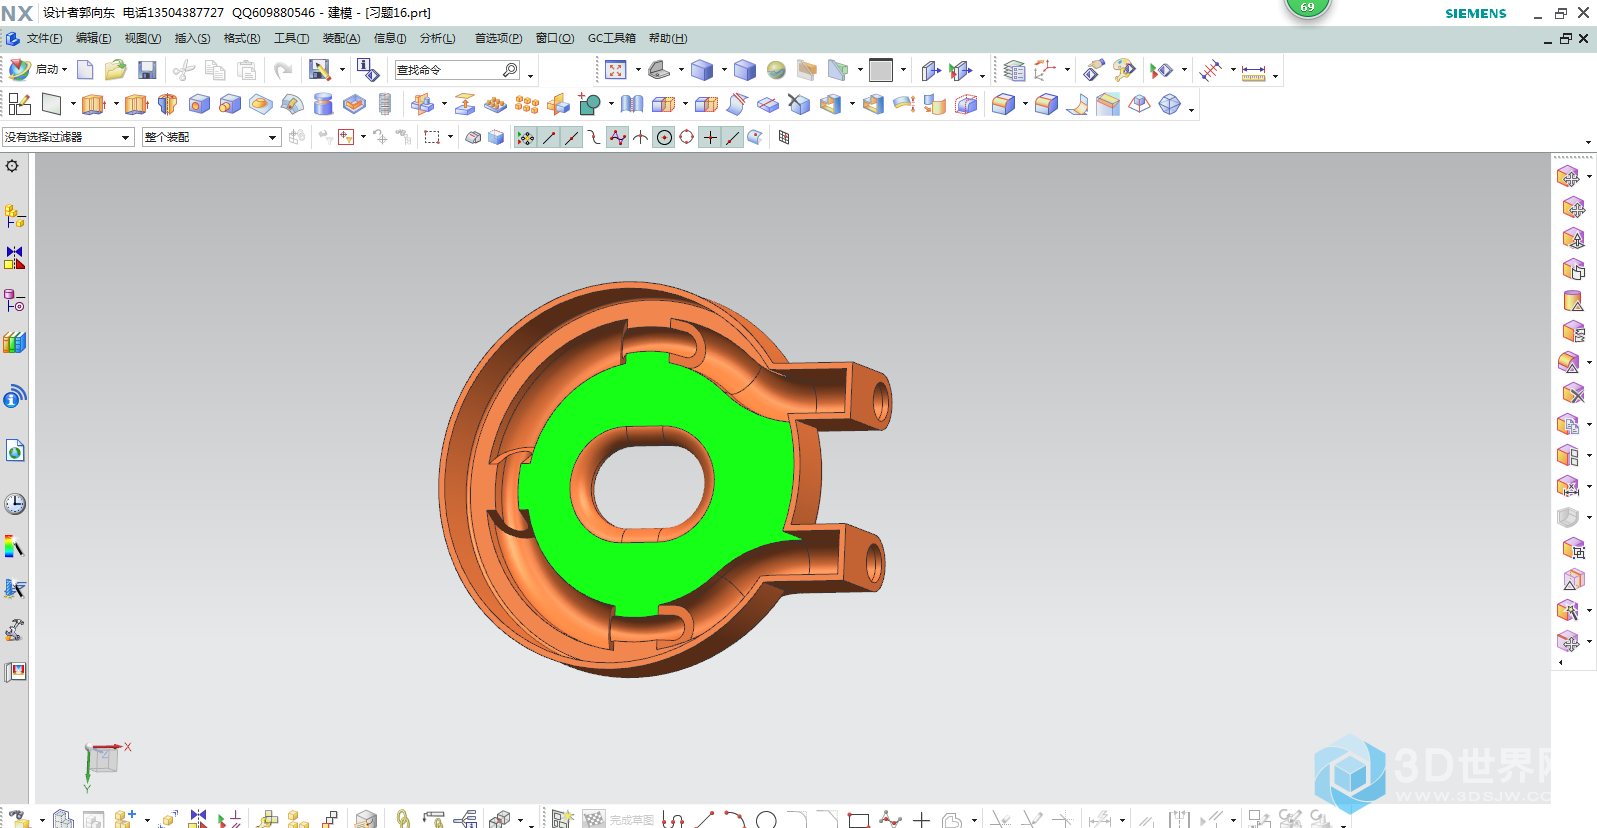This screenshot has width=1597, height=828.
Task: Toggle the snap control point option
Action: (x=594, y=137)
